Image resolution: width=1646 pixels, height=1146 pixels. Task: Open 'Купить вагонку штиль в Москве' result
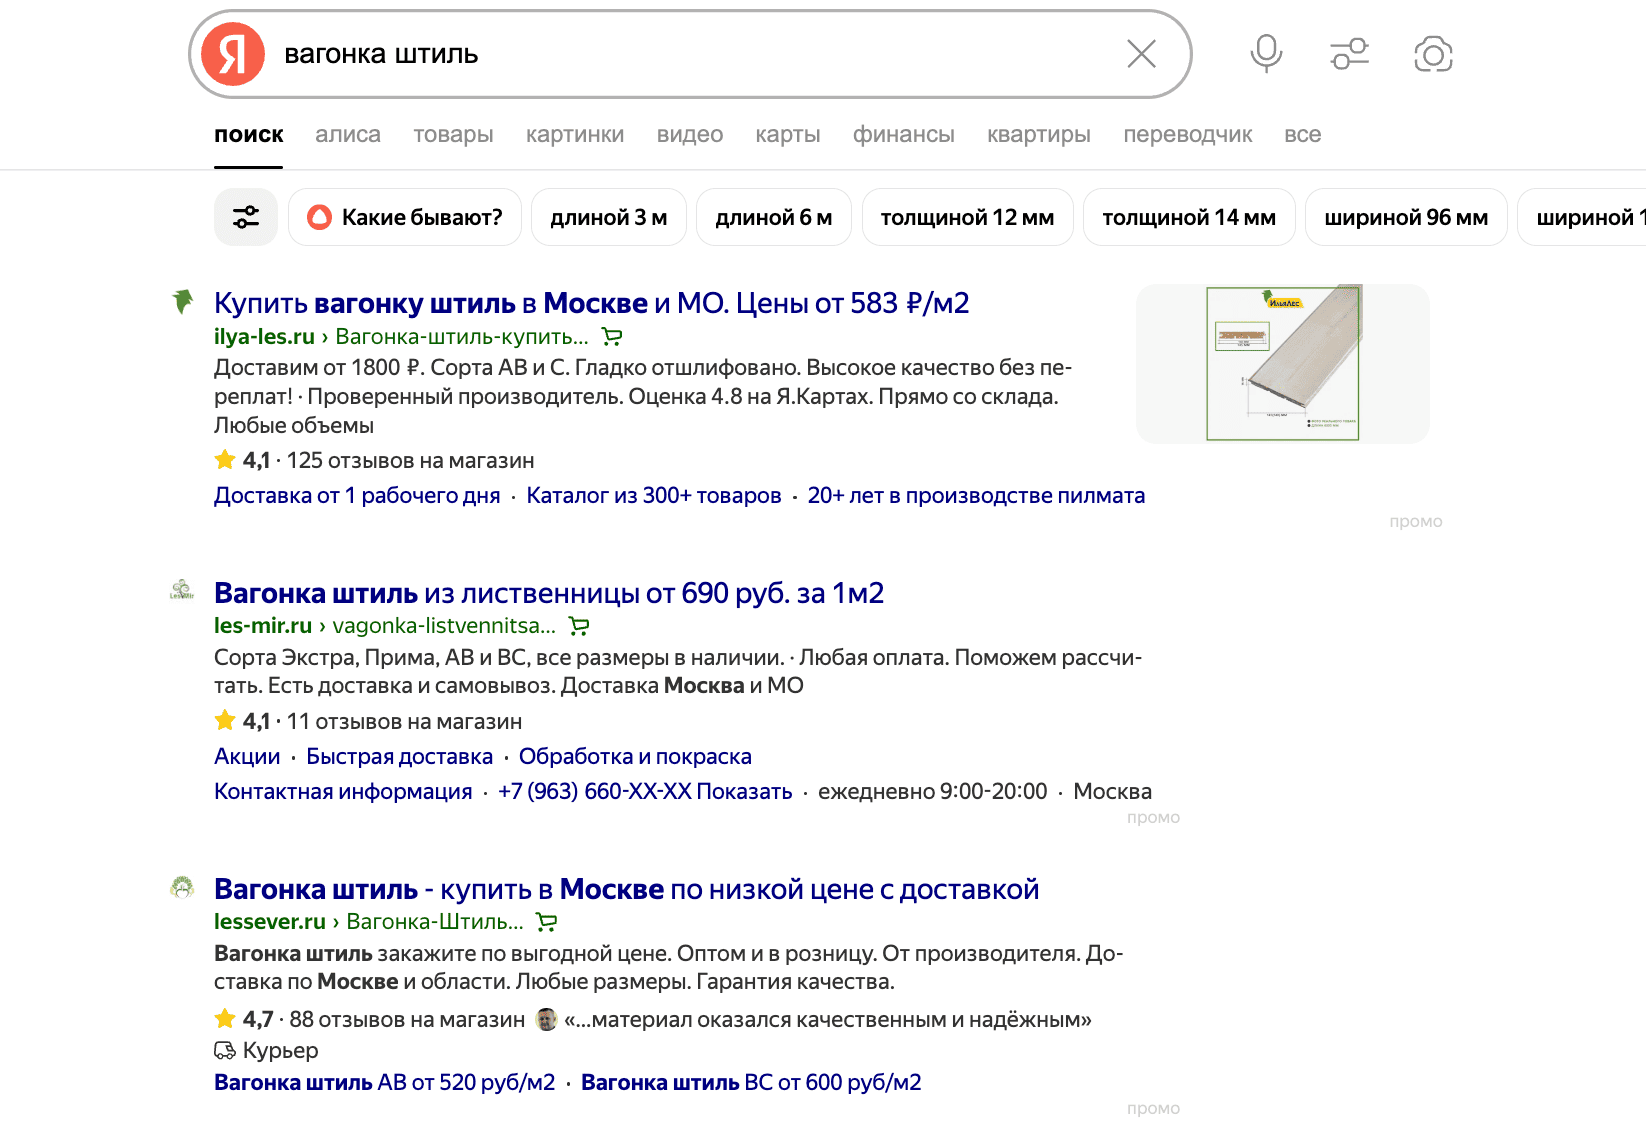(x=592, y=303)
